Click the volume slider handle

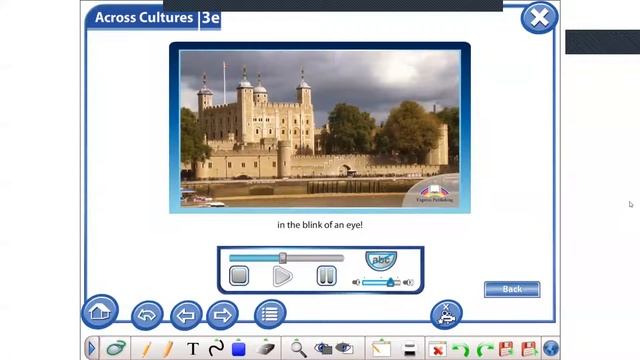tap(391, 282)
